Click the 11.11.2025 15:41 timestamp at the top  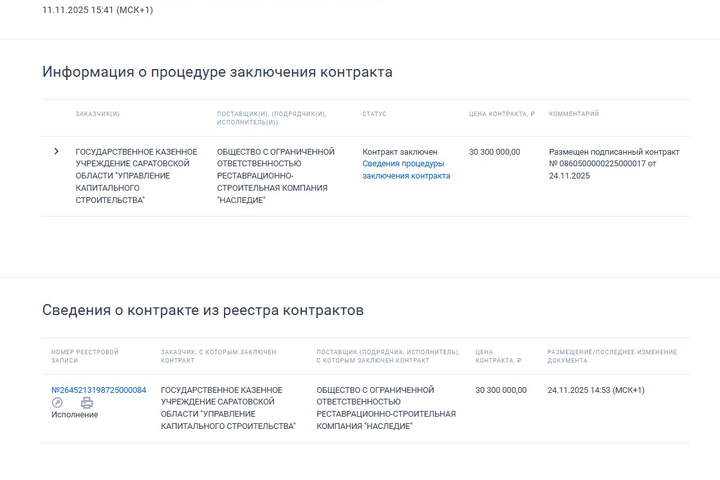point(97,10)
